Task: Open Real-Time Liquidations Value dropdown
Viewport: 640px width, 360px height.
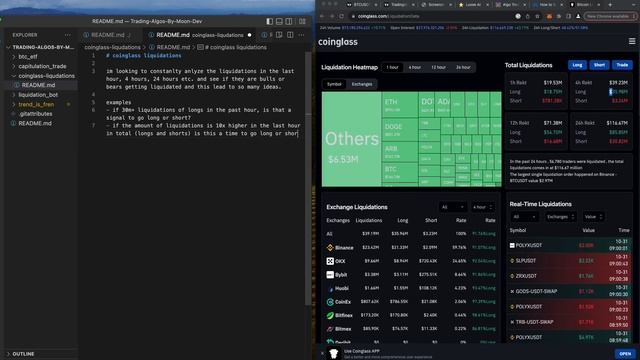Action: pos(593,217)
